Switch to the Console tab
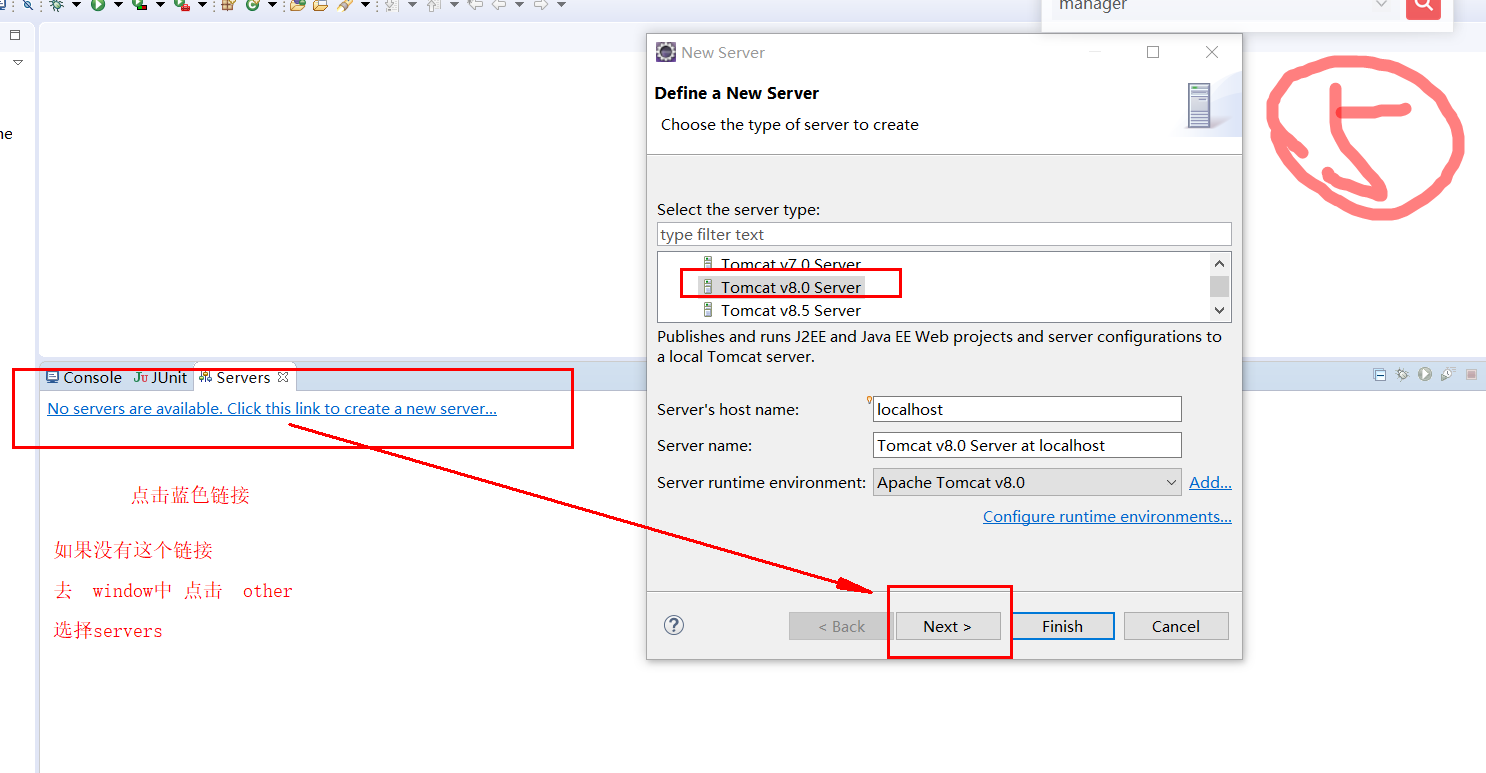The width and height of the screenshot is (1486, 773). (83, 377)
